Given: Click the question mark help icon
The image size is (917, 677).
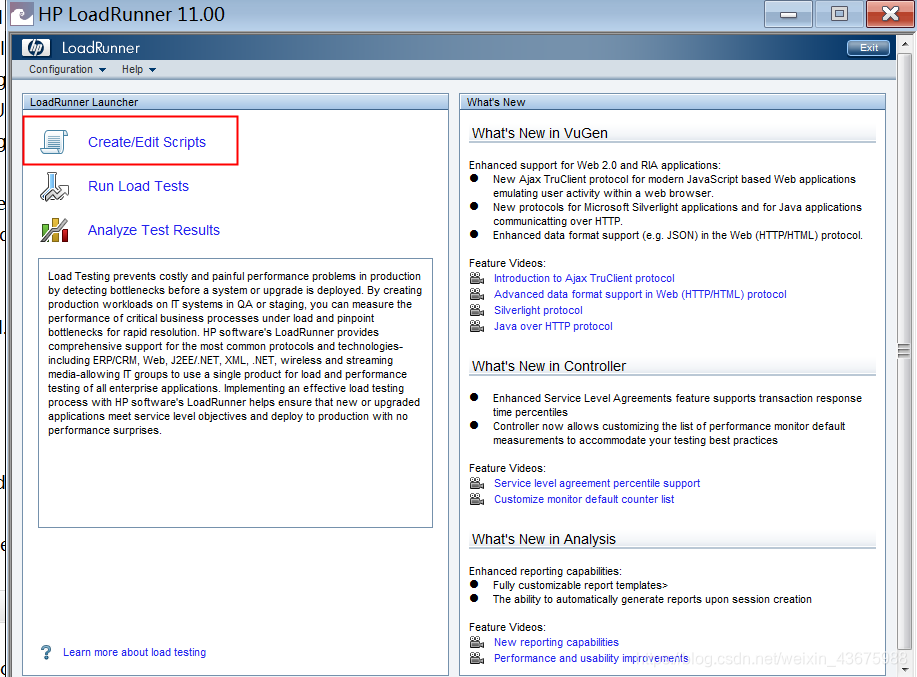Looking at the screenshot, I should 46,652.
